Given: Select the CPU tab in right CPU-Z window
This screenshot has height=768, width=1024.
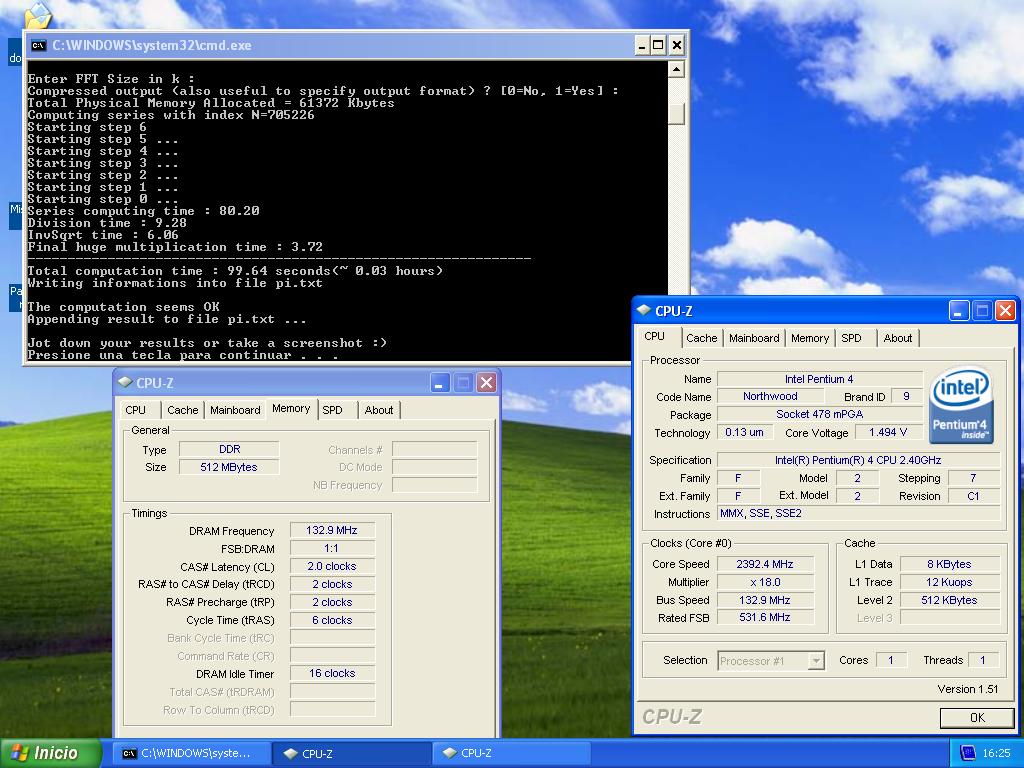Looking at the screenshot, I should tap(654, 336).
